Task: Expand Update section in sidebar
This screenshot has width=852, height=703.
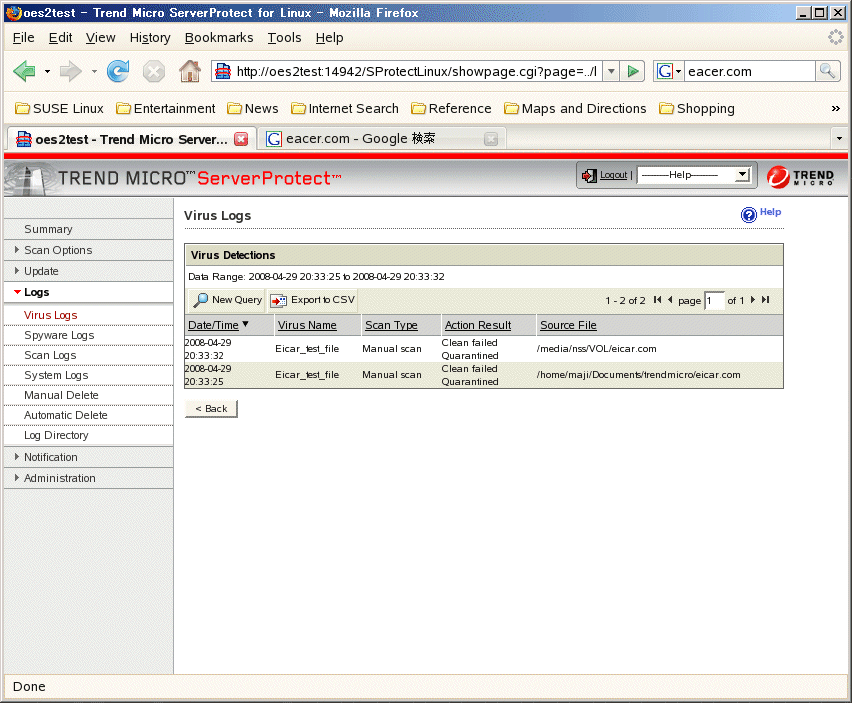Action: (x=41, y=271)
